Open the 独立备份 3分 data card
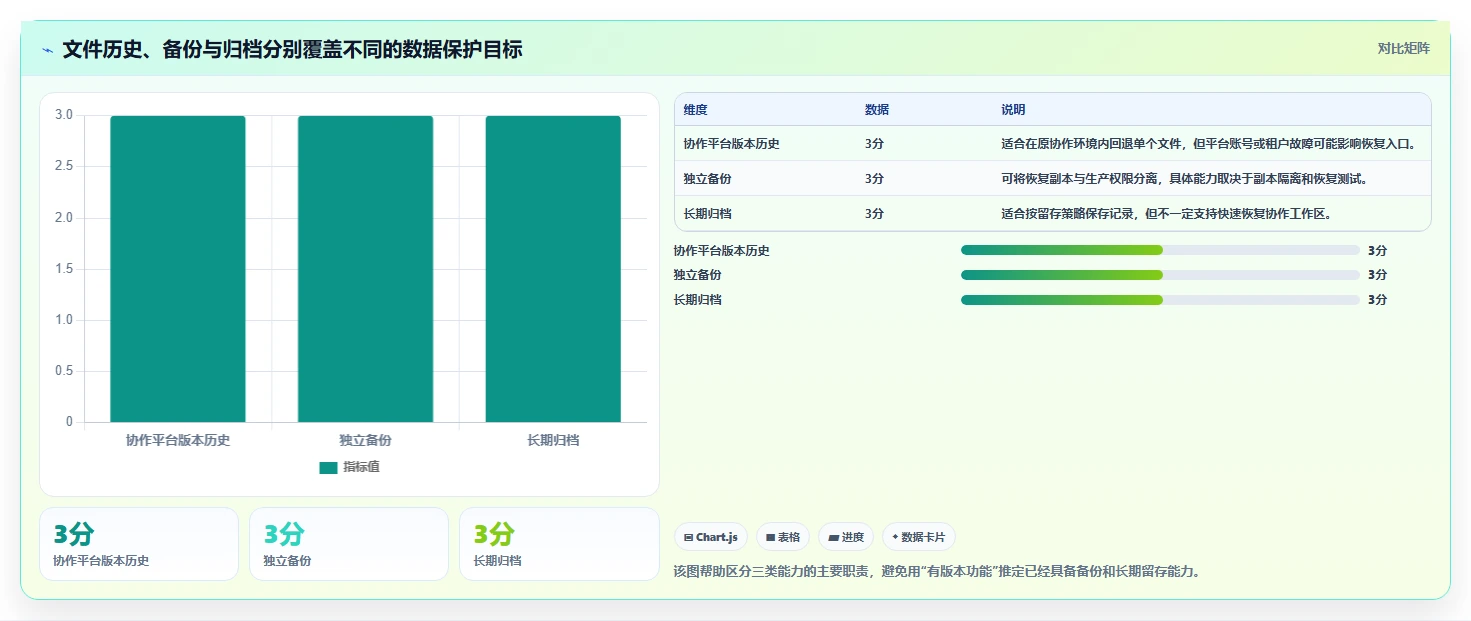The height and width of the screenshot is (621, 1471). pos(349,544)
